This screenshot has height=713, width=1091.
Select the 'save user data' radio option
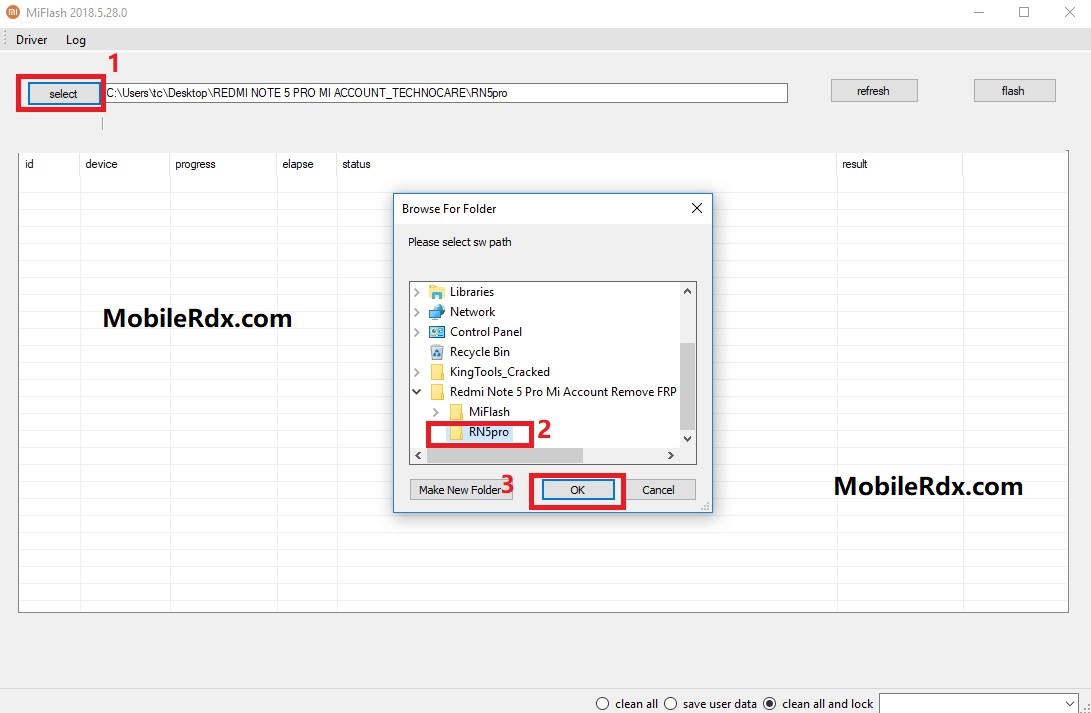tap(671, 703)
